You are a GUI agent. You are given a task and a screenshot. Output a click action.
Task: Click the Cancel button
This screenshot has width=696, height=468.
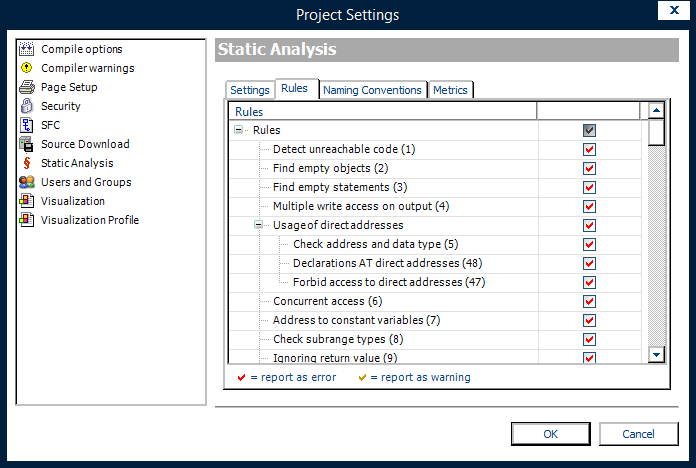click(638, 434)
